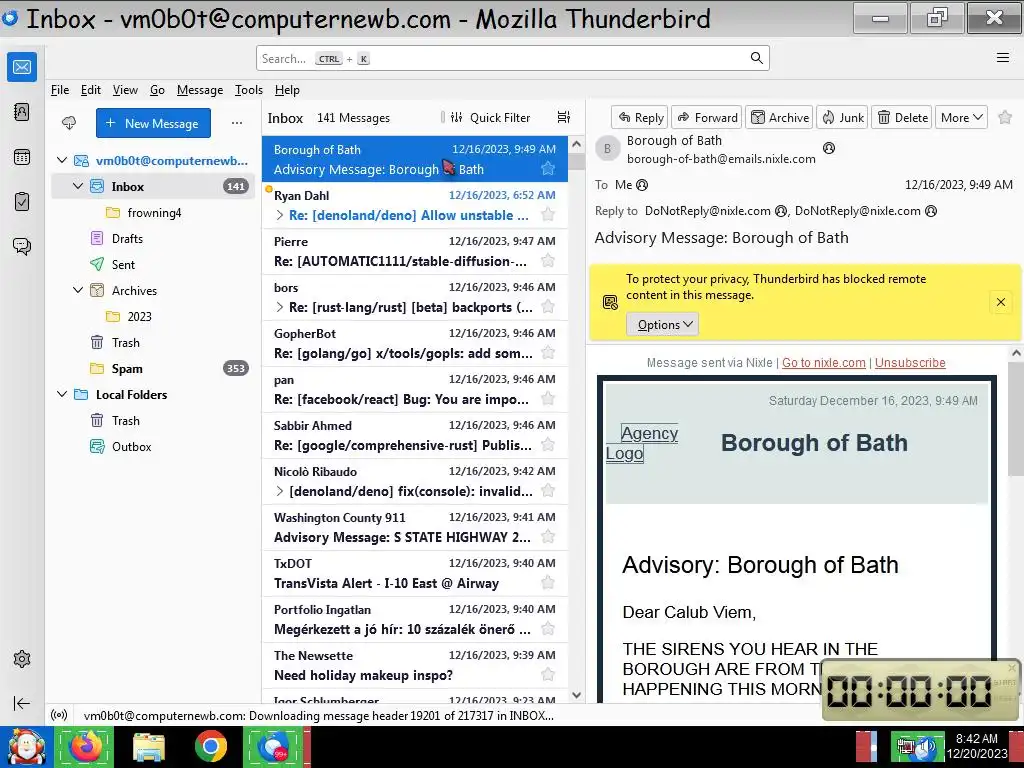Open the Chat space
Screen dimensions: 1024x768
click(x=22, y=246)
